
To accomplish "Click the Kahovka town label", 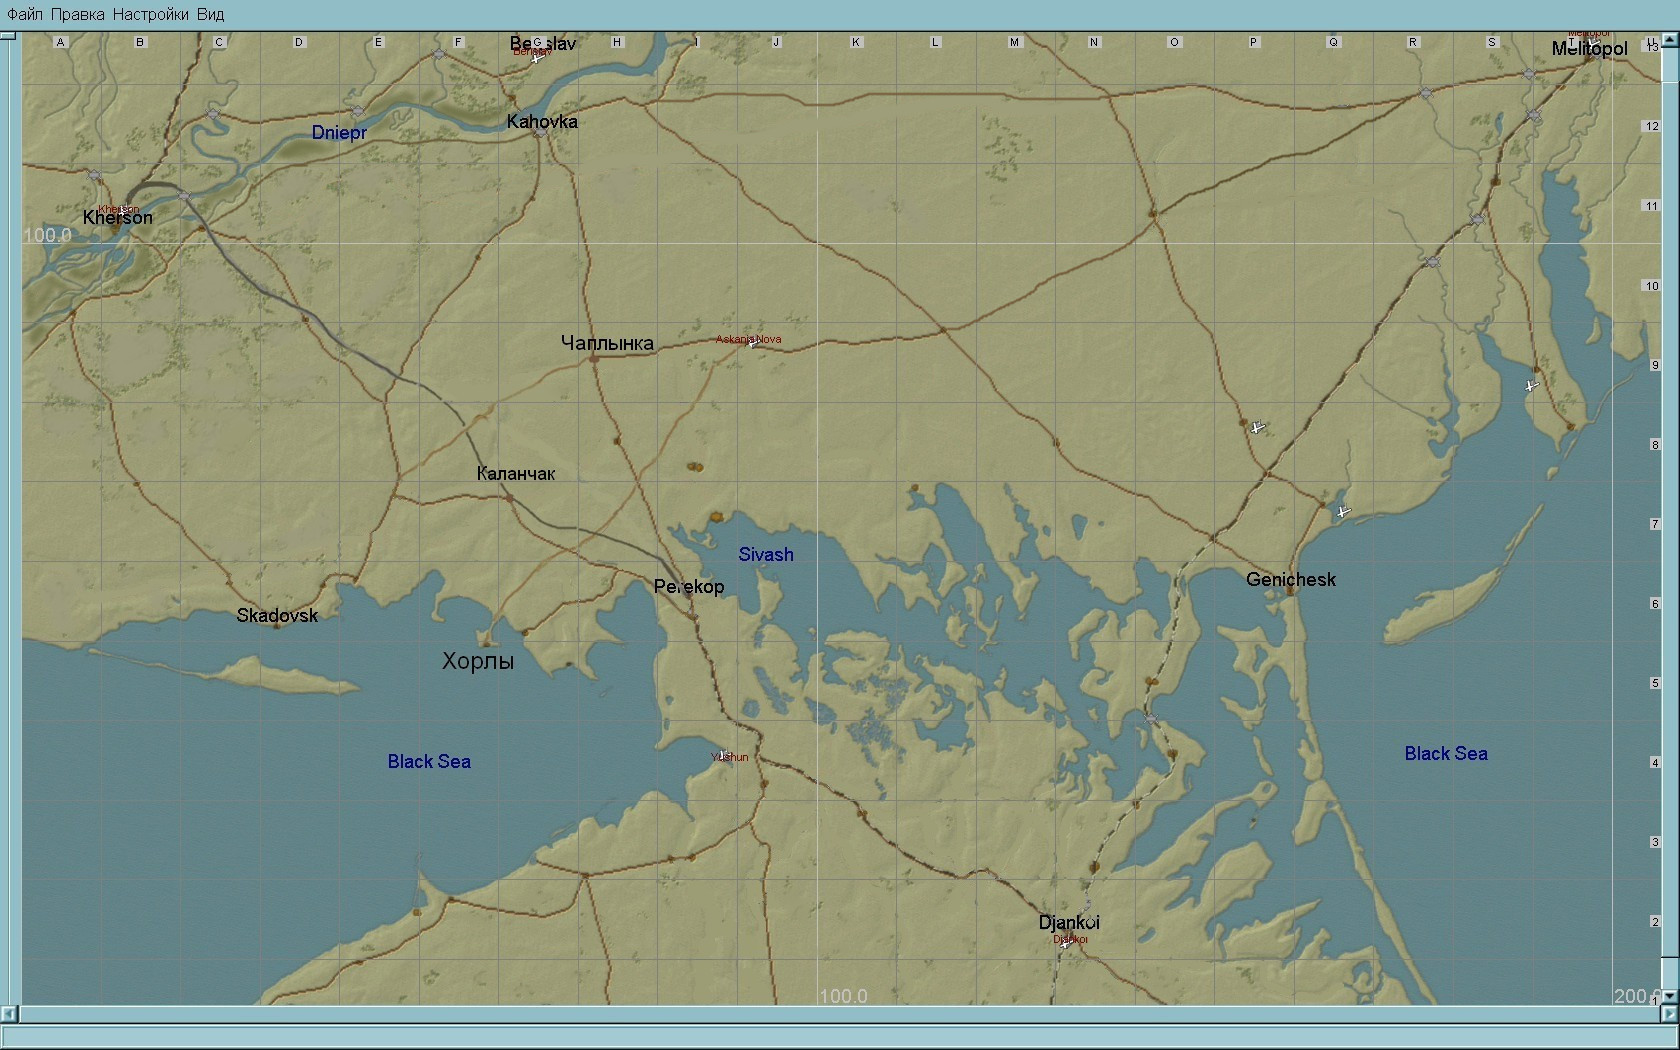I will [542, 122].
